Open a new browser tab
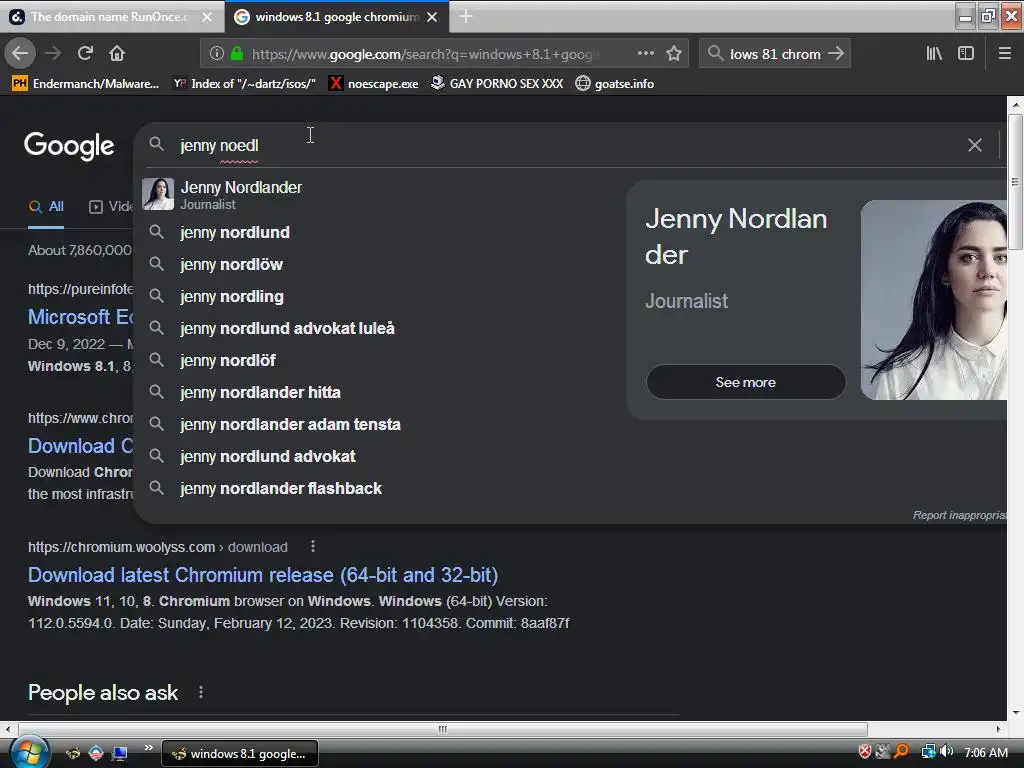 coord(466,16)
